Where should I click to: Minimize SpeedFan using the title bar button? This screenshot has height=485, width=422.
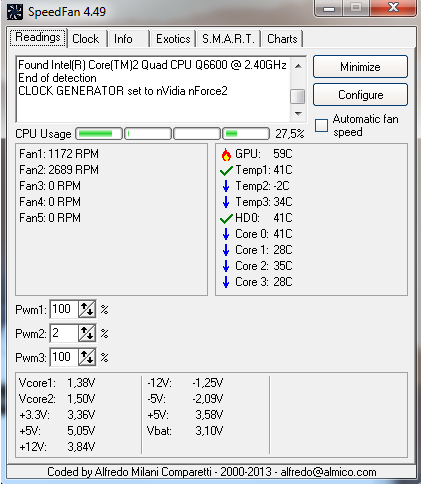[329, 8]
